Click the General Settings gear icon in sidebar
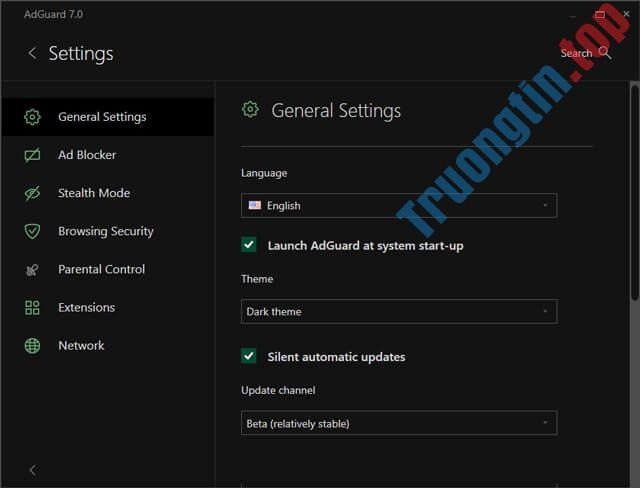This screenshot has height=488, width=640. click(32, 117)
